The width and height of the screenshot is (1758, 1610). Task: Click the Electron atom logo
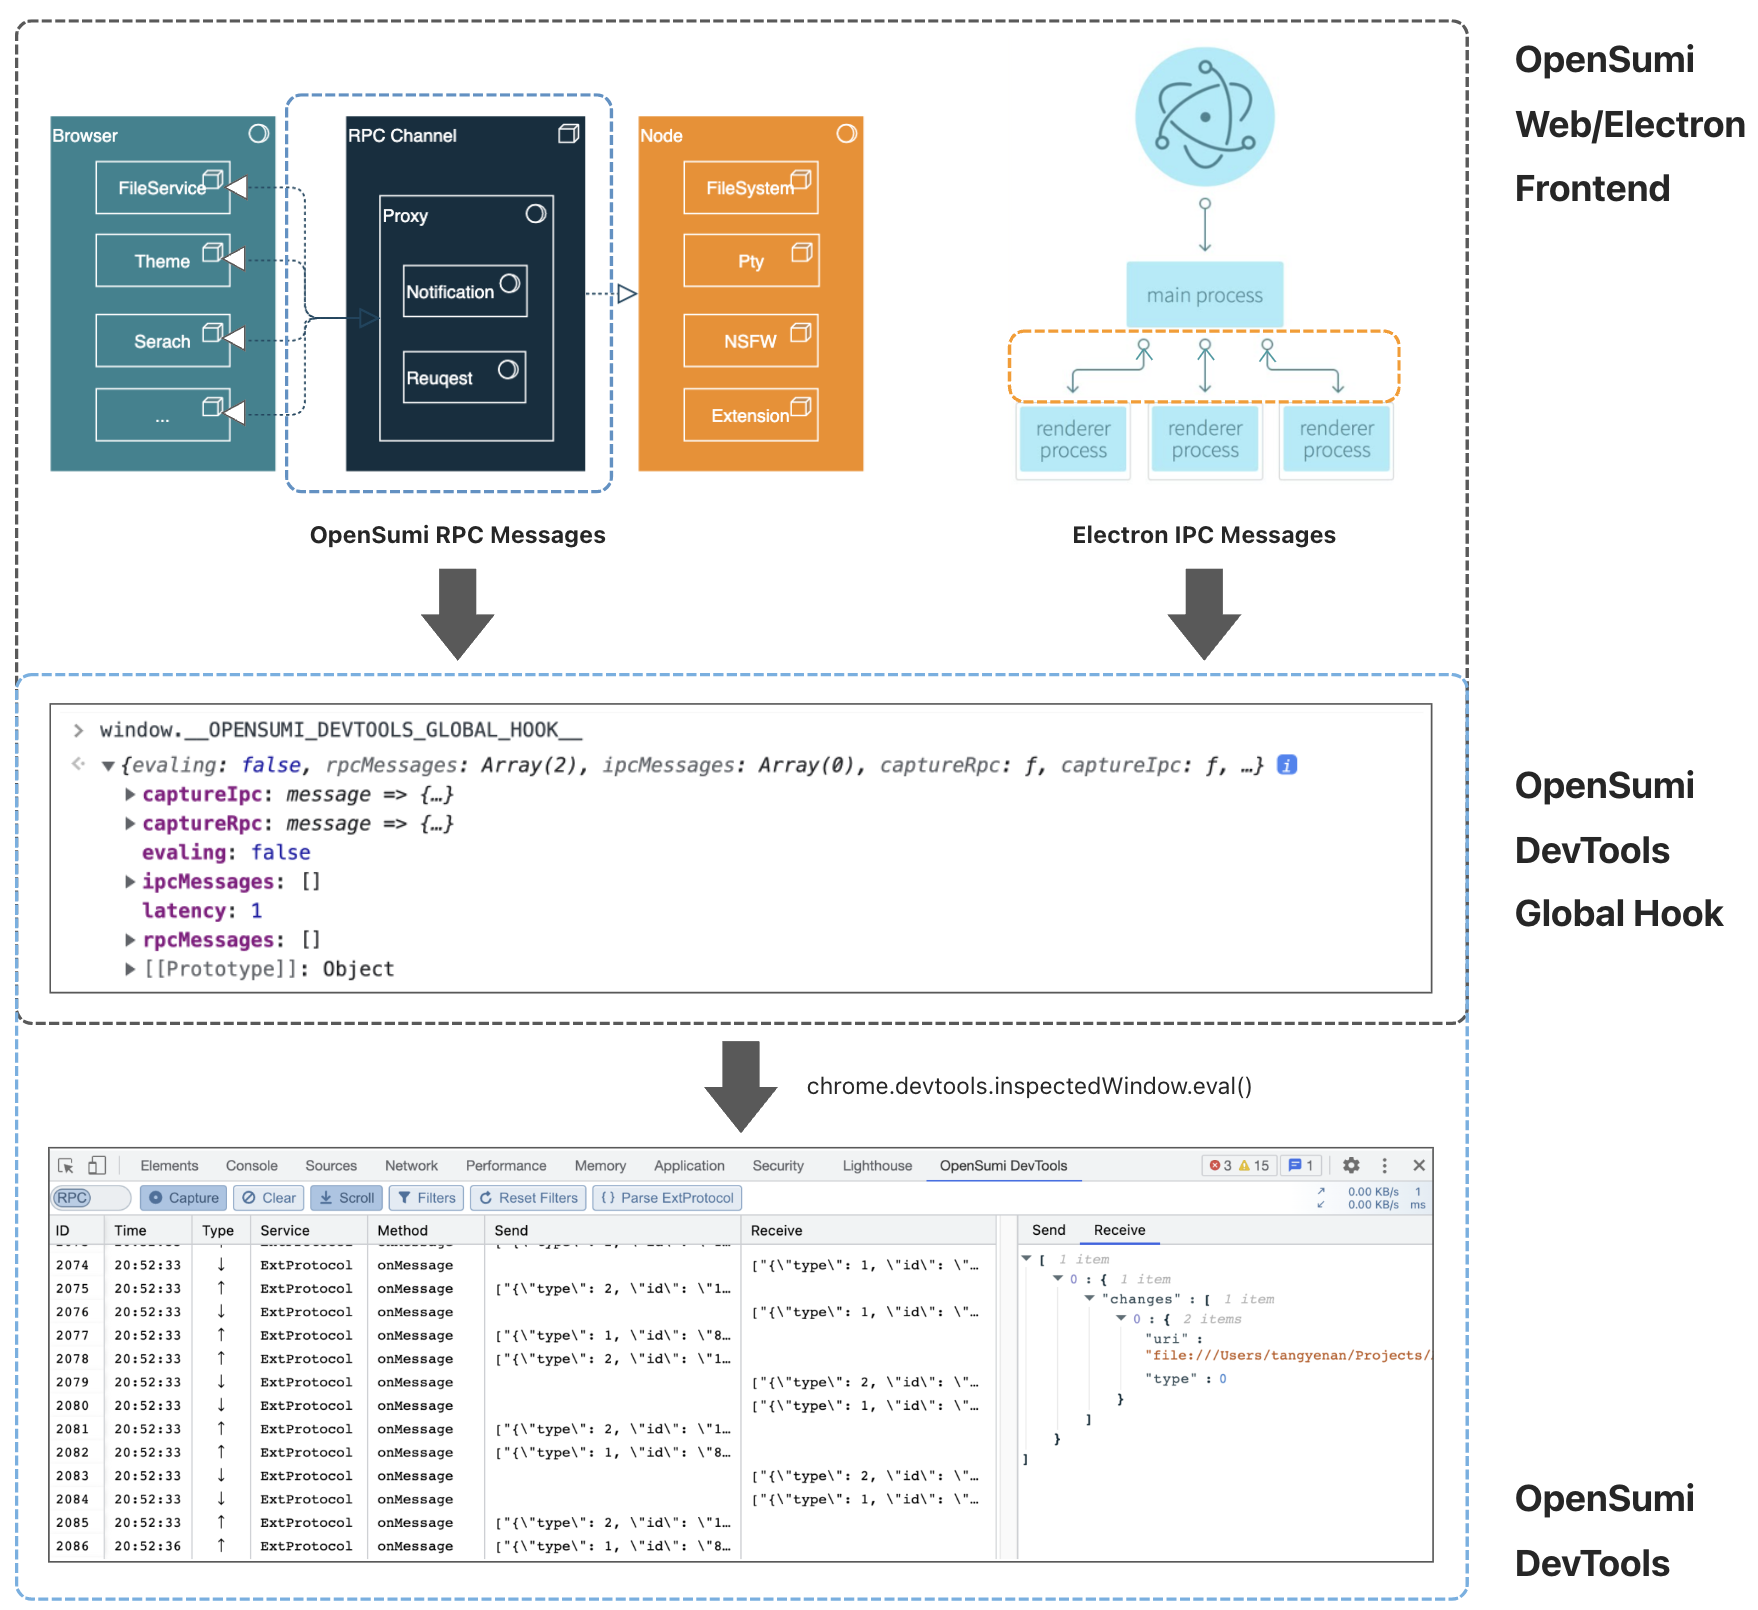pos(1205,117)
